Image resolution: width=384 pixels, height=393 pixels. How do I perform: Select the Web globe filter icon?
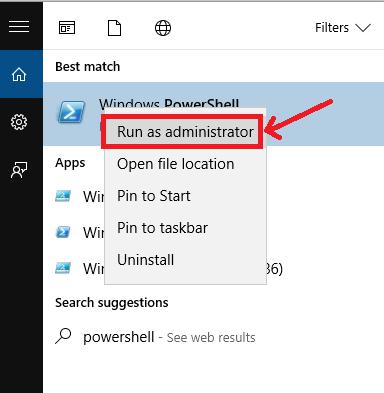[163, 28]
